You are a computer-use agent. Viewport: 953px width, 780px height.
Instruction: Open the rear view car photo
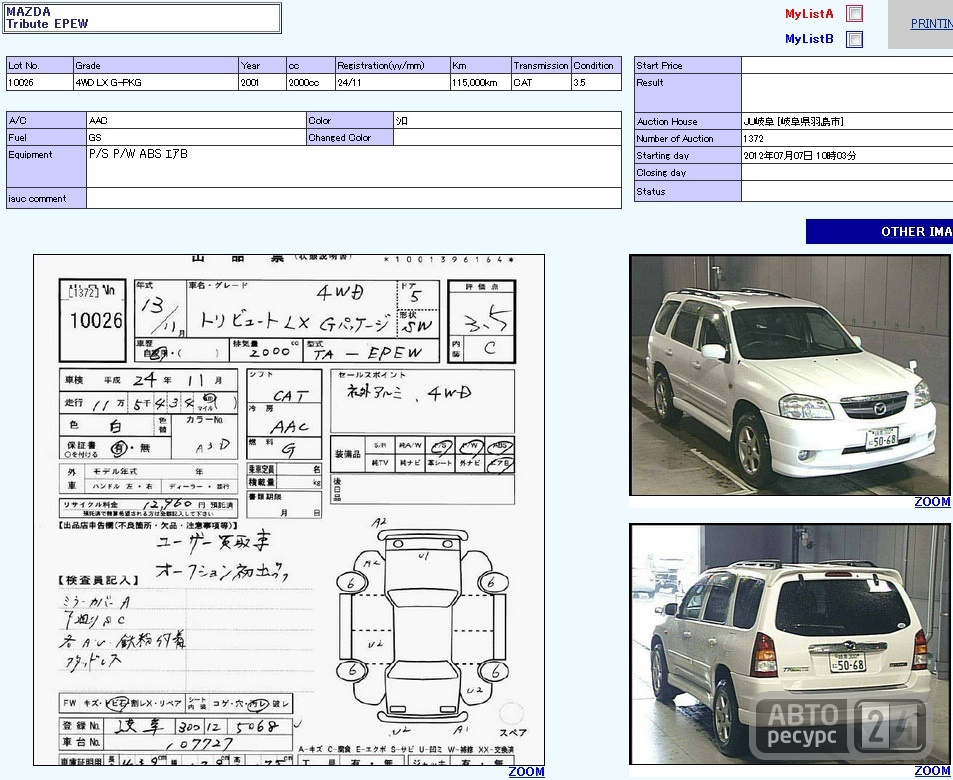click(790, 644)
